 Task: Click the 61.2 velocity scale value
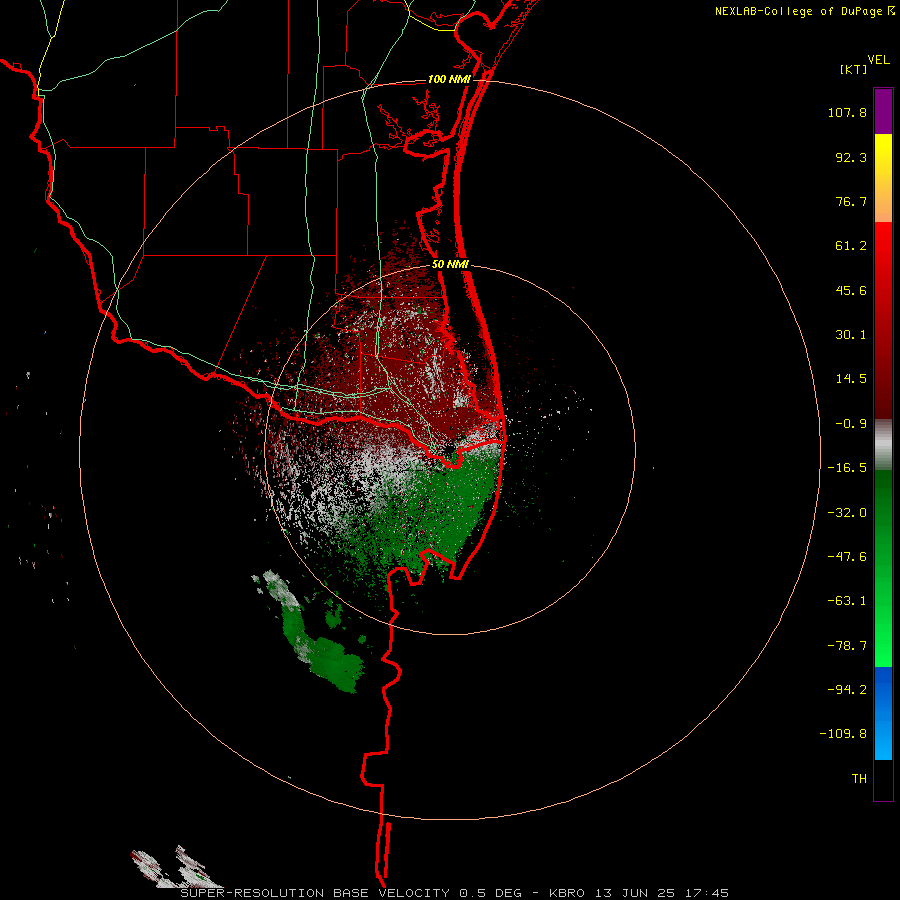point(851,246)
